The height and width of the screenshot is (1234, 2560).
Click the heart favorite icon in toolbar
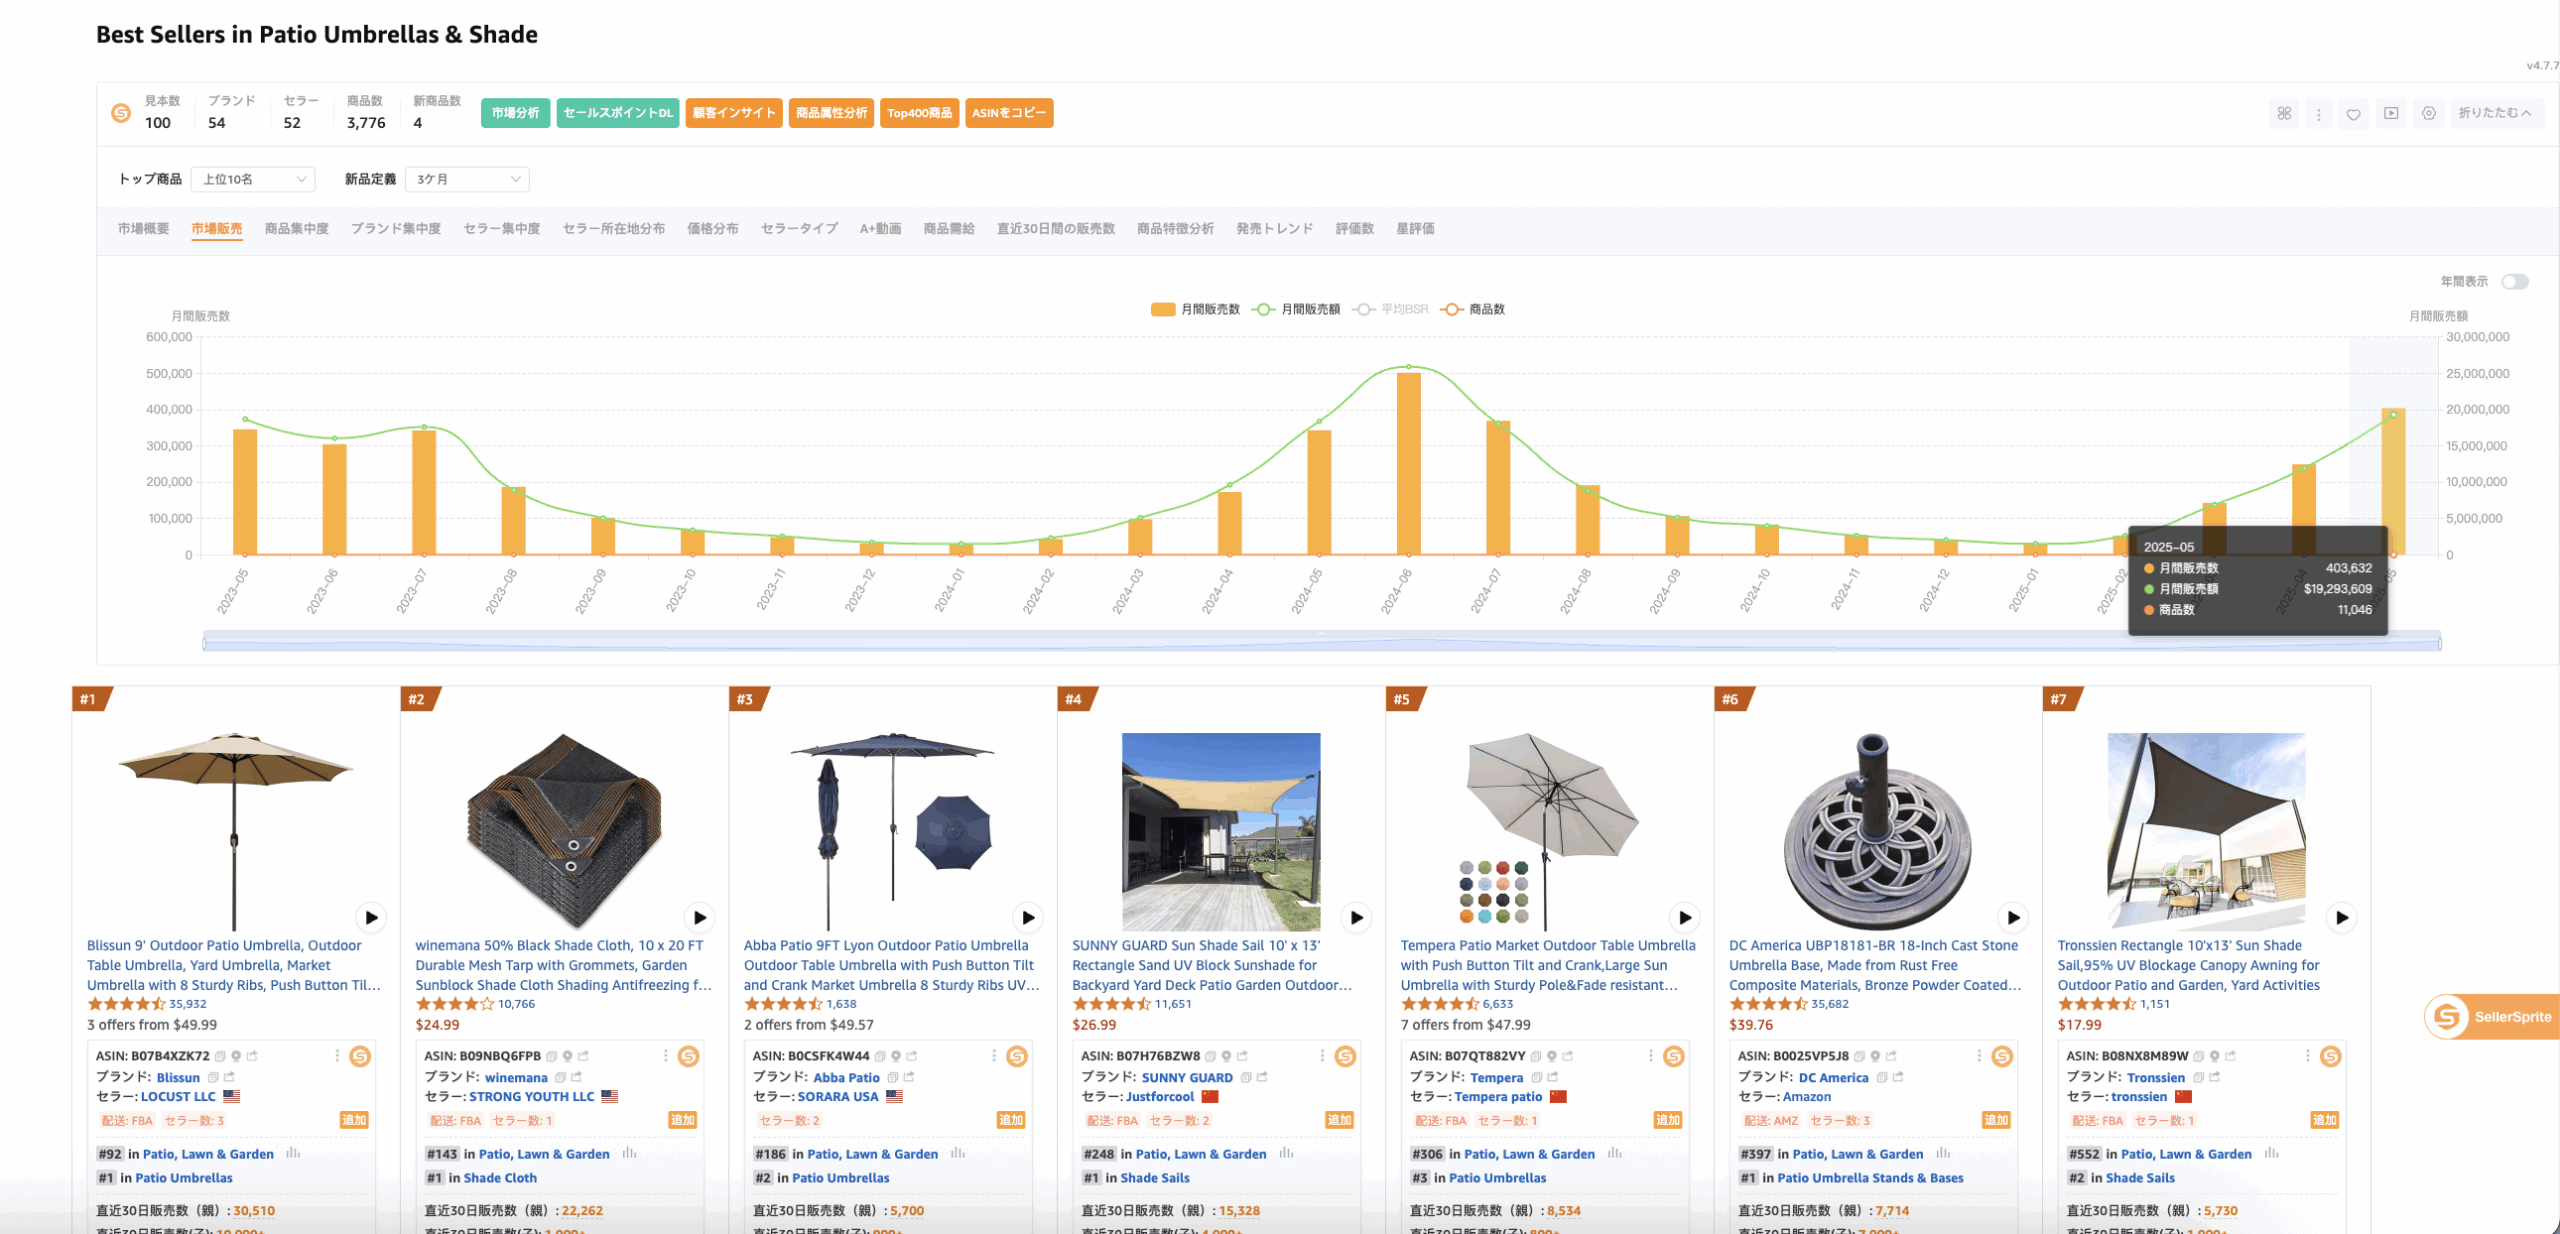coord(2354,113)
